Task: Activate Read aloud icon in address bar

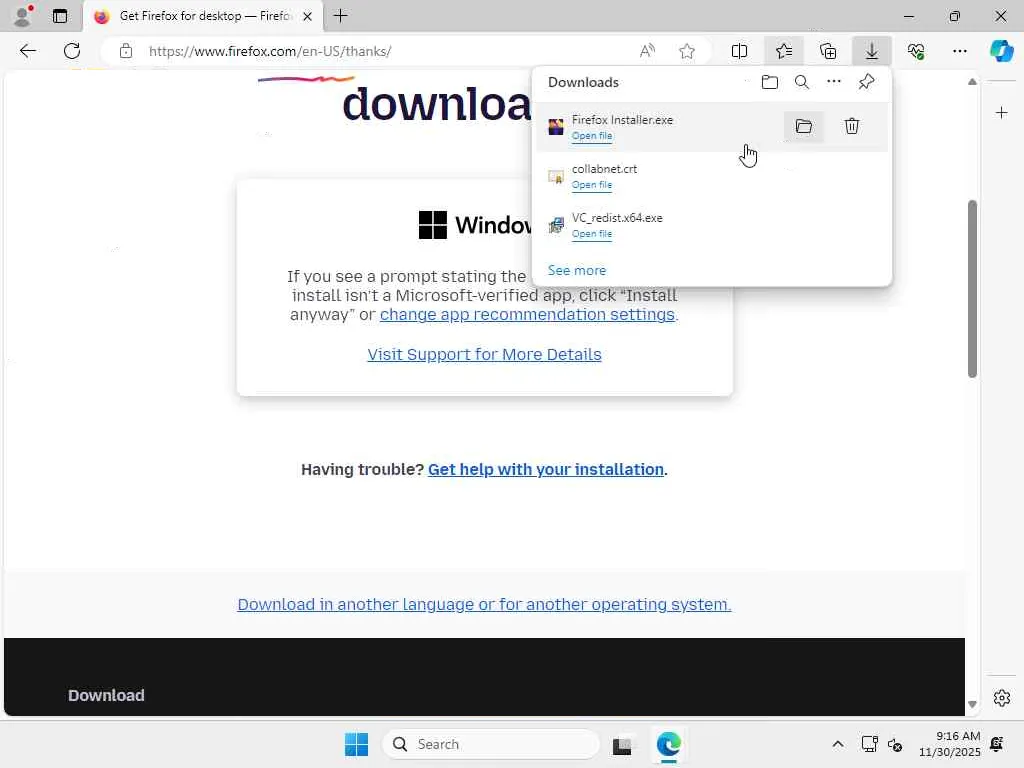Action: click(x=647, y=51)
